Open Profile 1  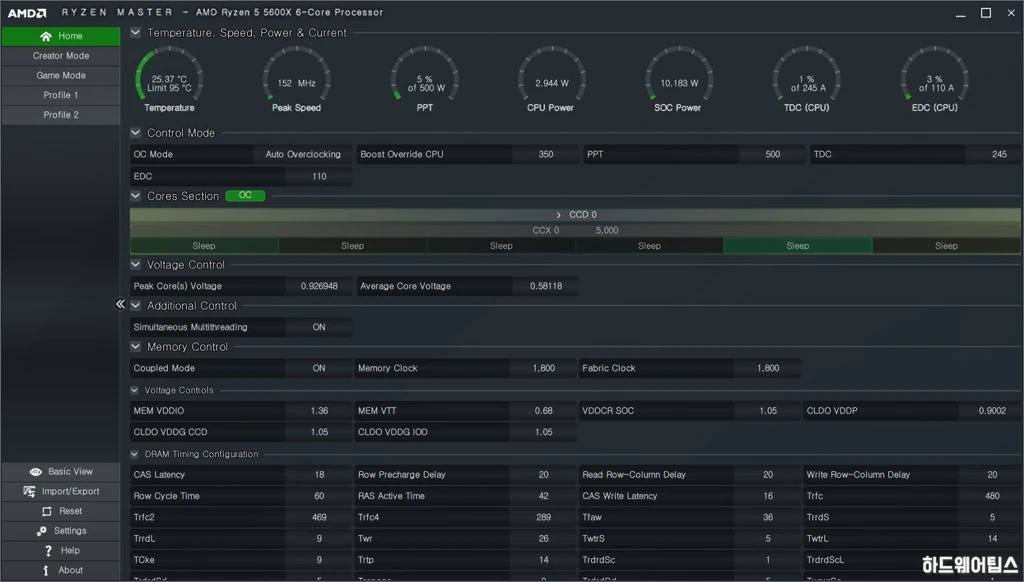pyautogui.click(x=61, y=95)
